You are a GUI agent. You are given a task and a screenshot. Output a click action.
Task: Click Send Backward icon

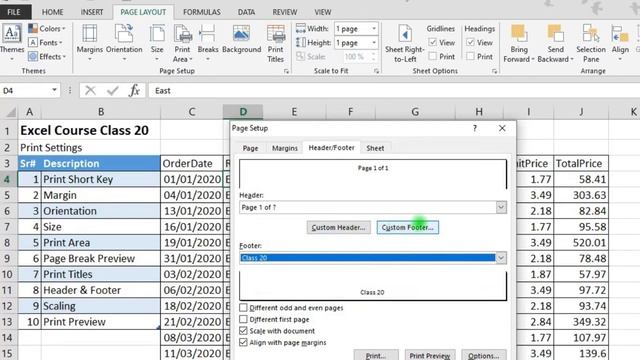point(556,33)
